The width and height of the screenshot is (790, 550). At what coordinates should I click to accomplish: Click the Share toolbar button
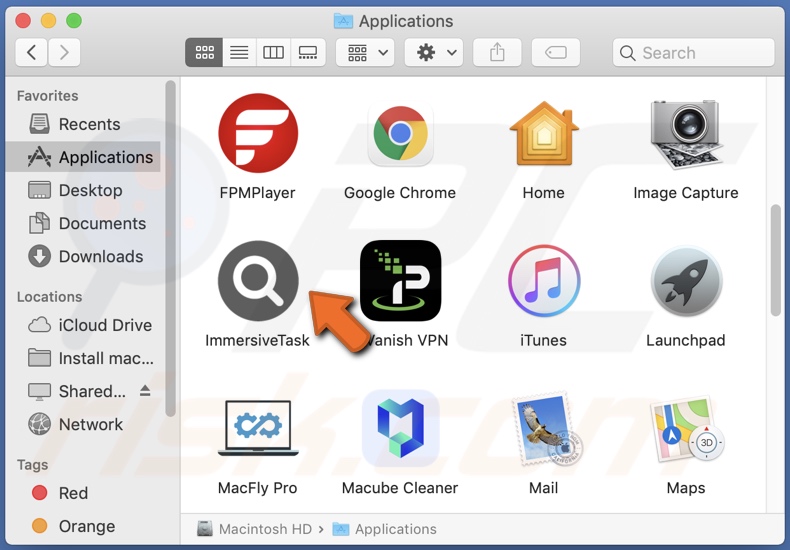coord(497,52)
